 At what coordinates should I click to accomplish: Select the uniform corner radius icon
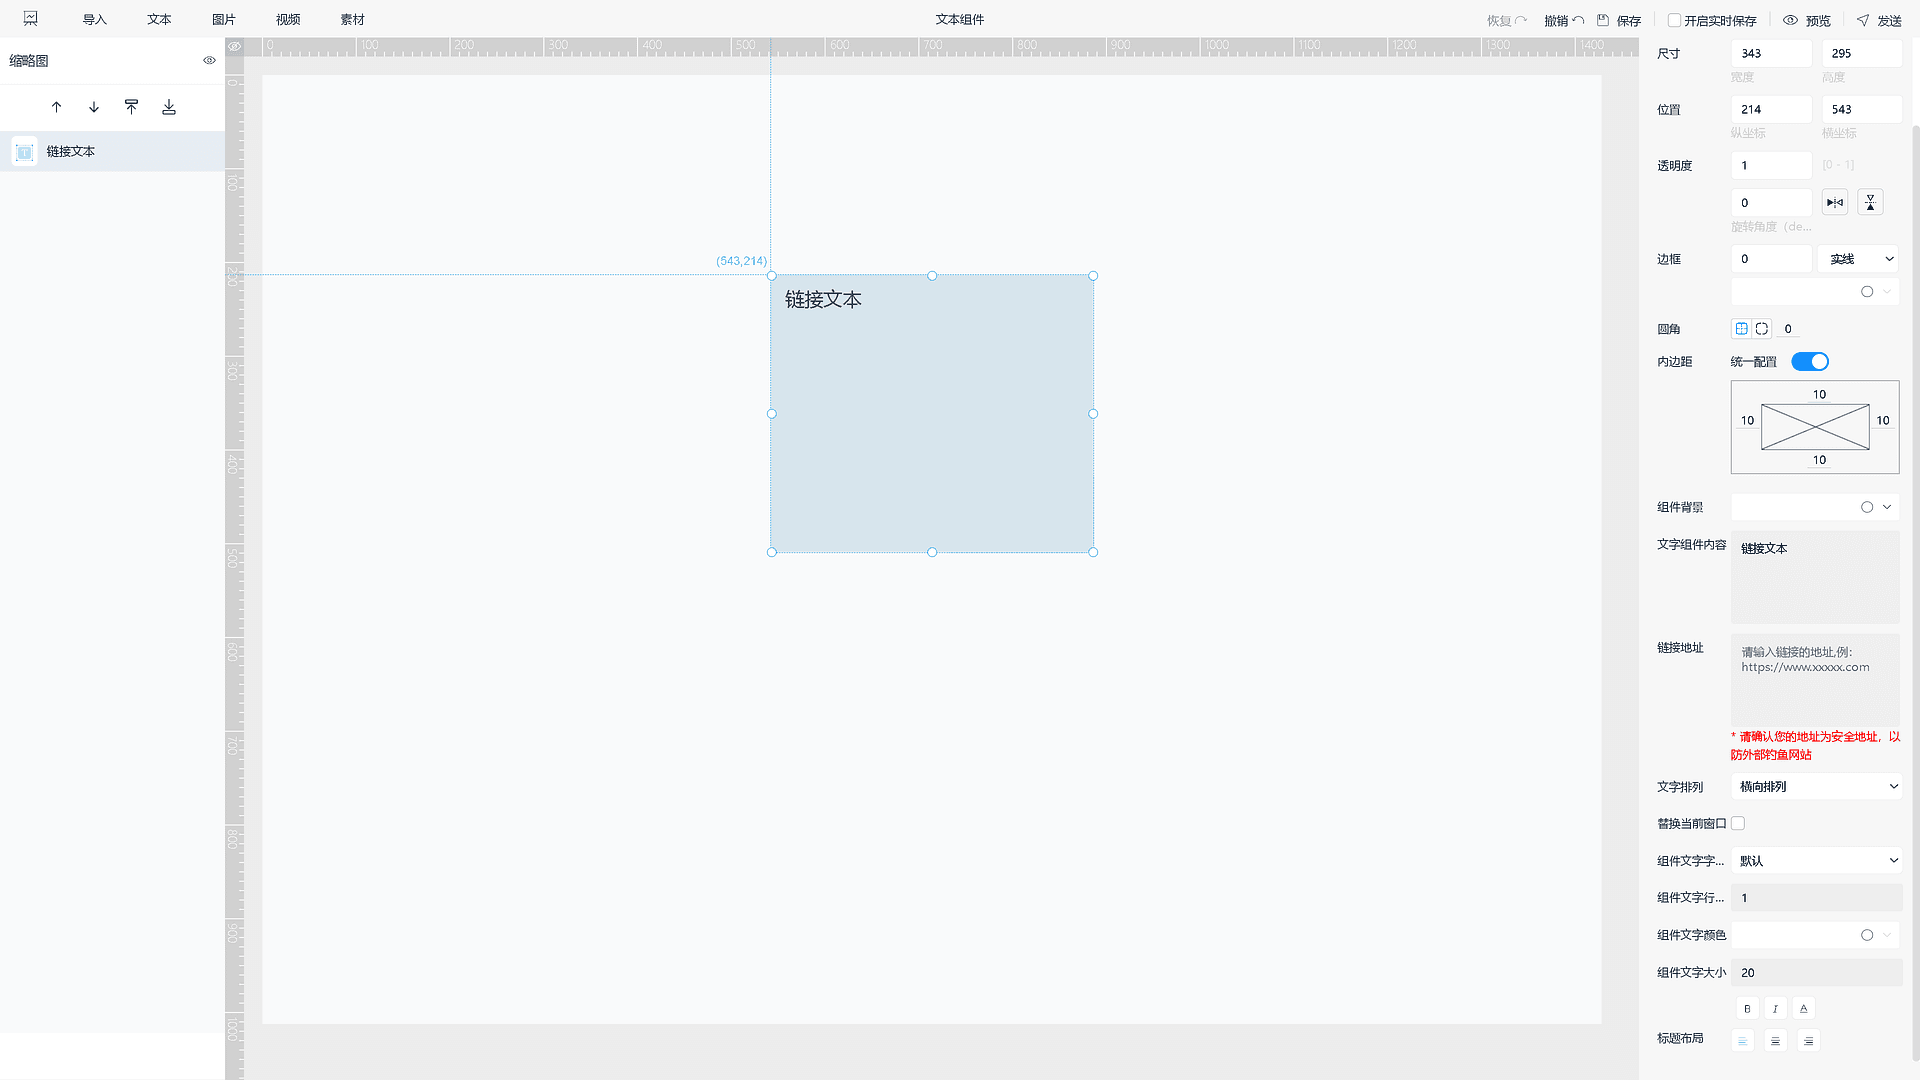(x=1741, y=329)
